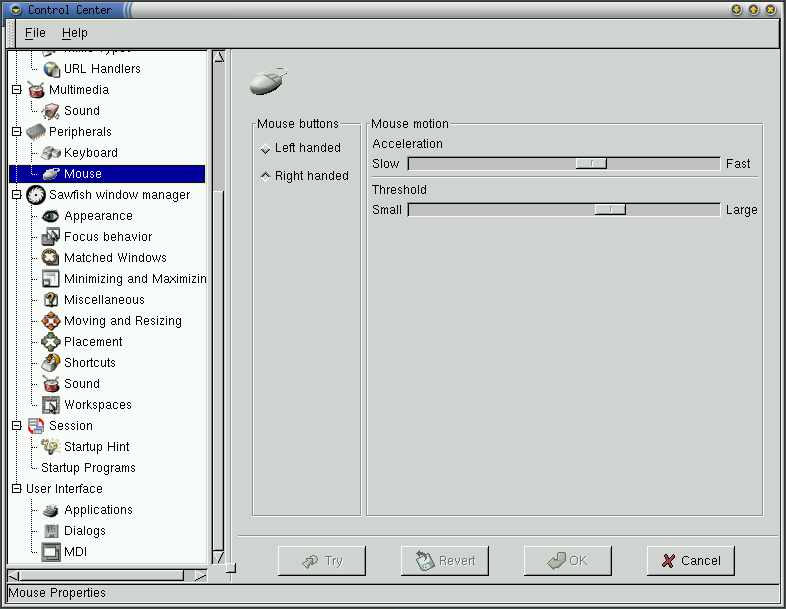Click the Matched Windows icon
This screenshot has width=786, height=609.
51,258
